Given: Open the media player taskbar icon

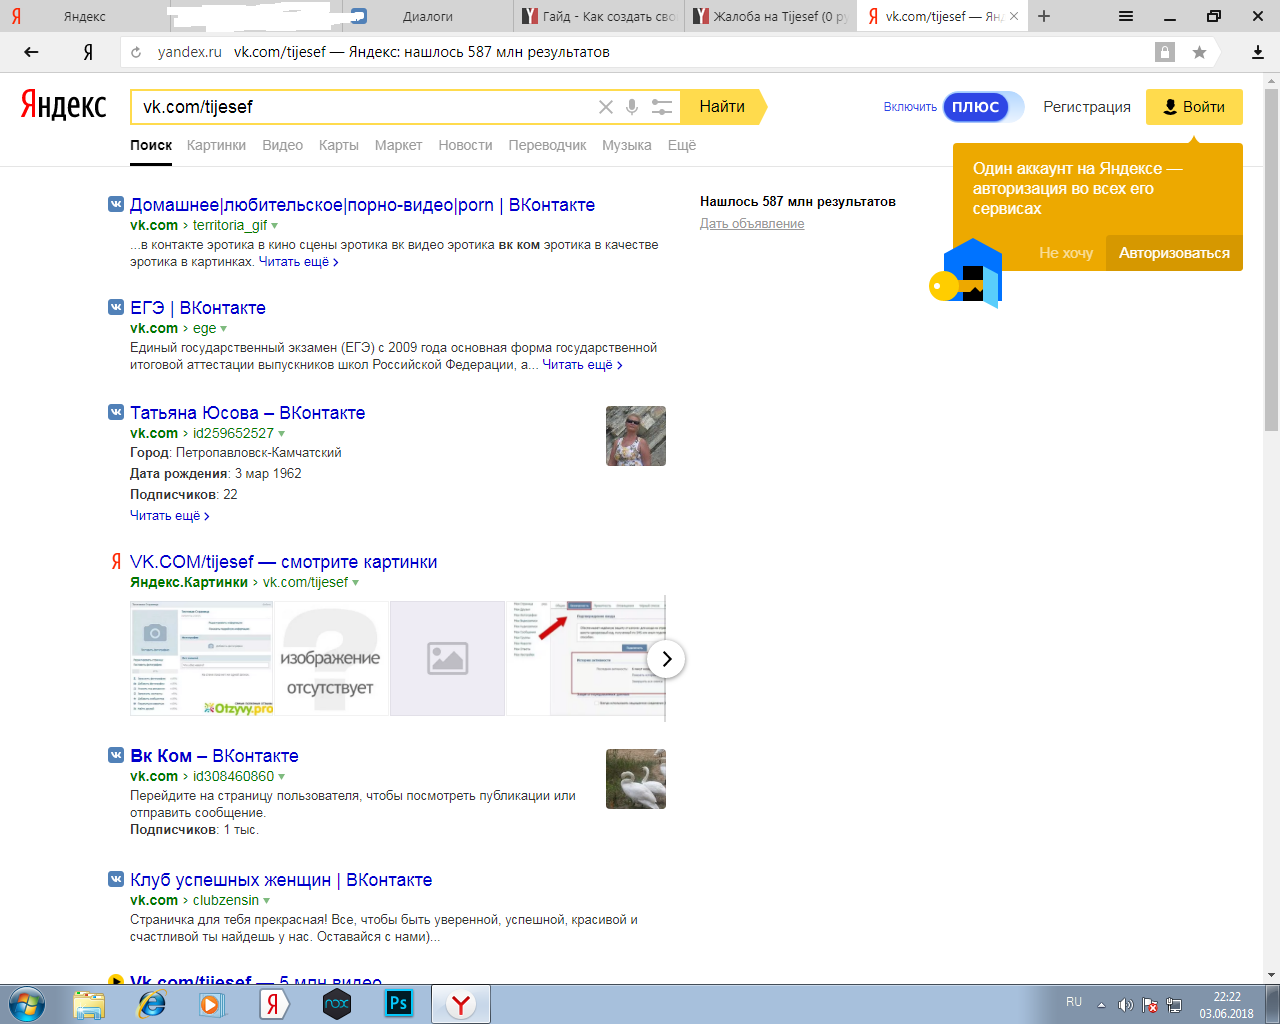Looking at the screenshot, I should [x=212, y=1004].
